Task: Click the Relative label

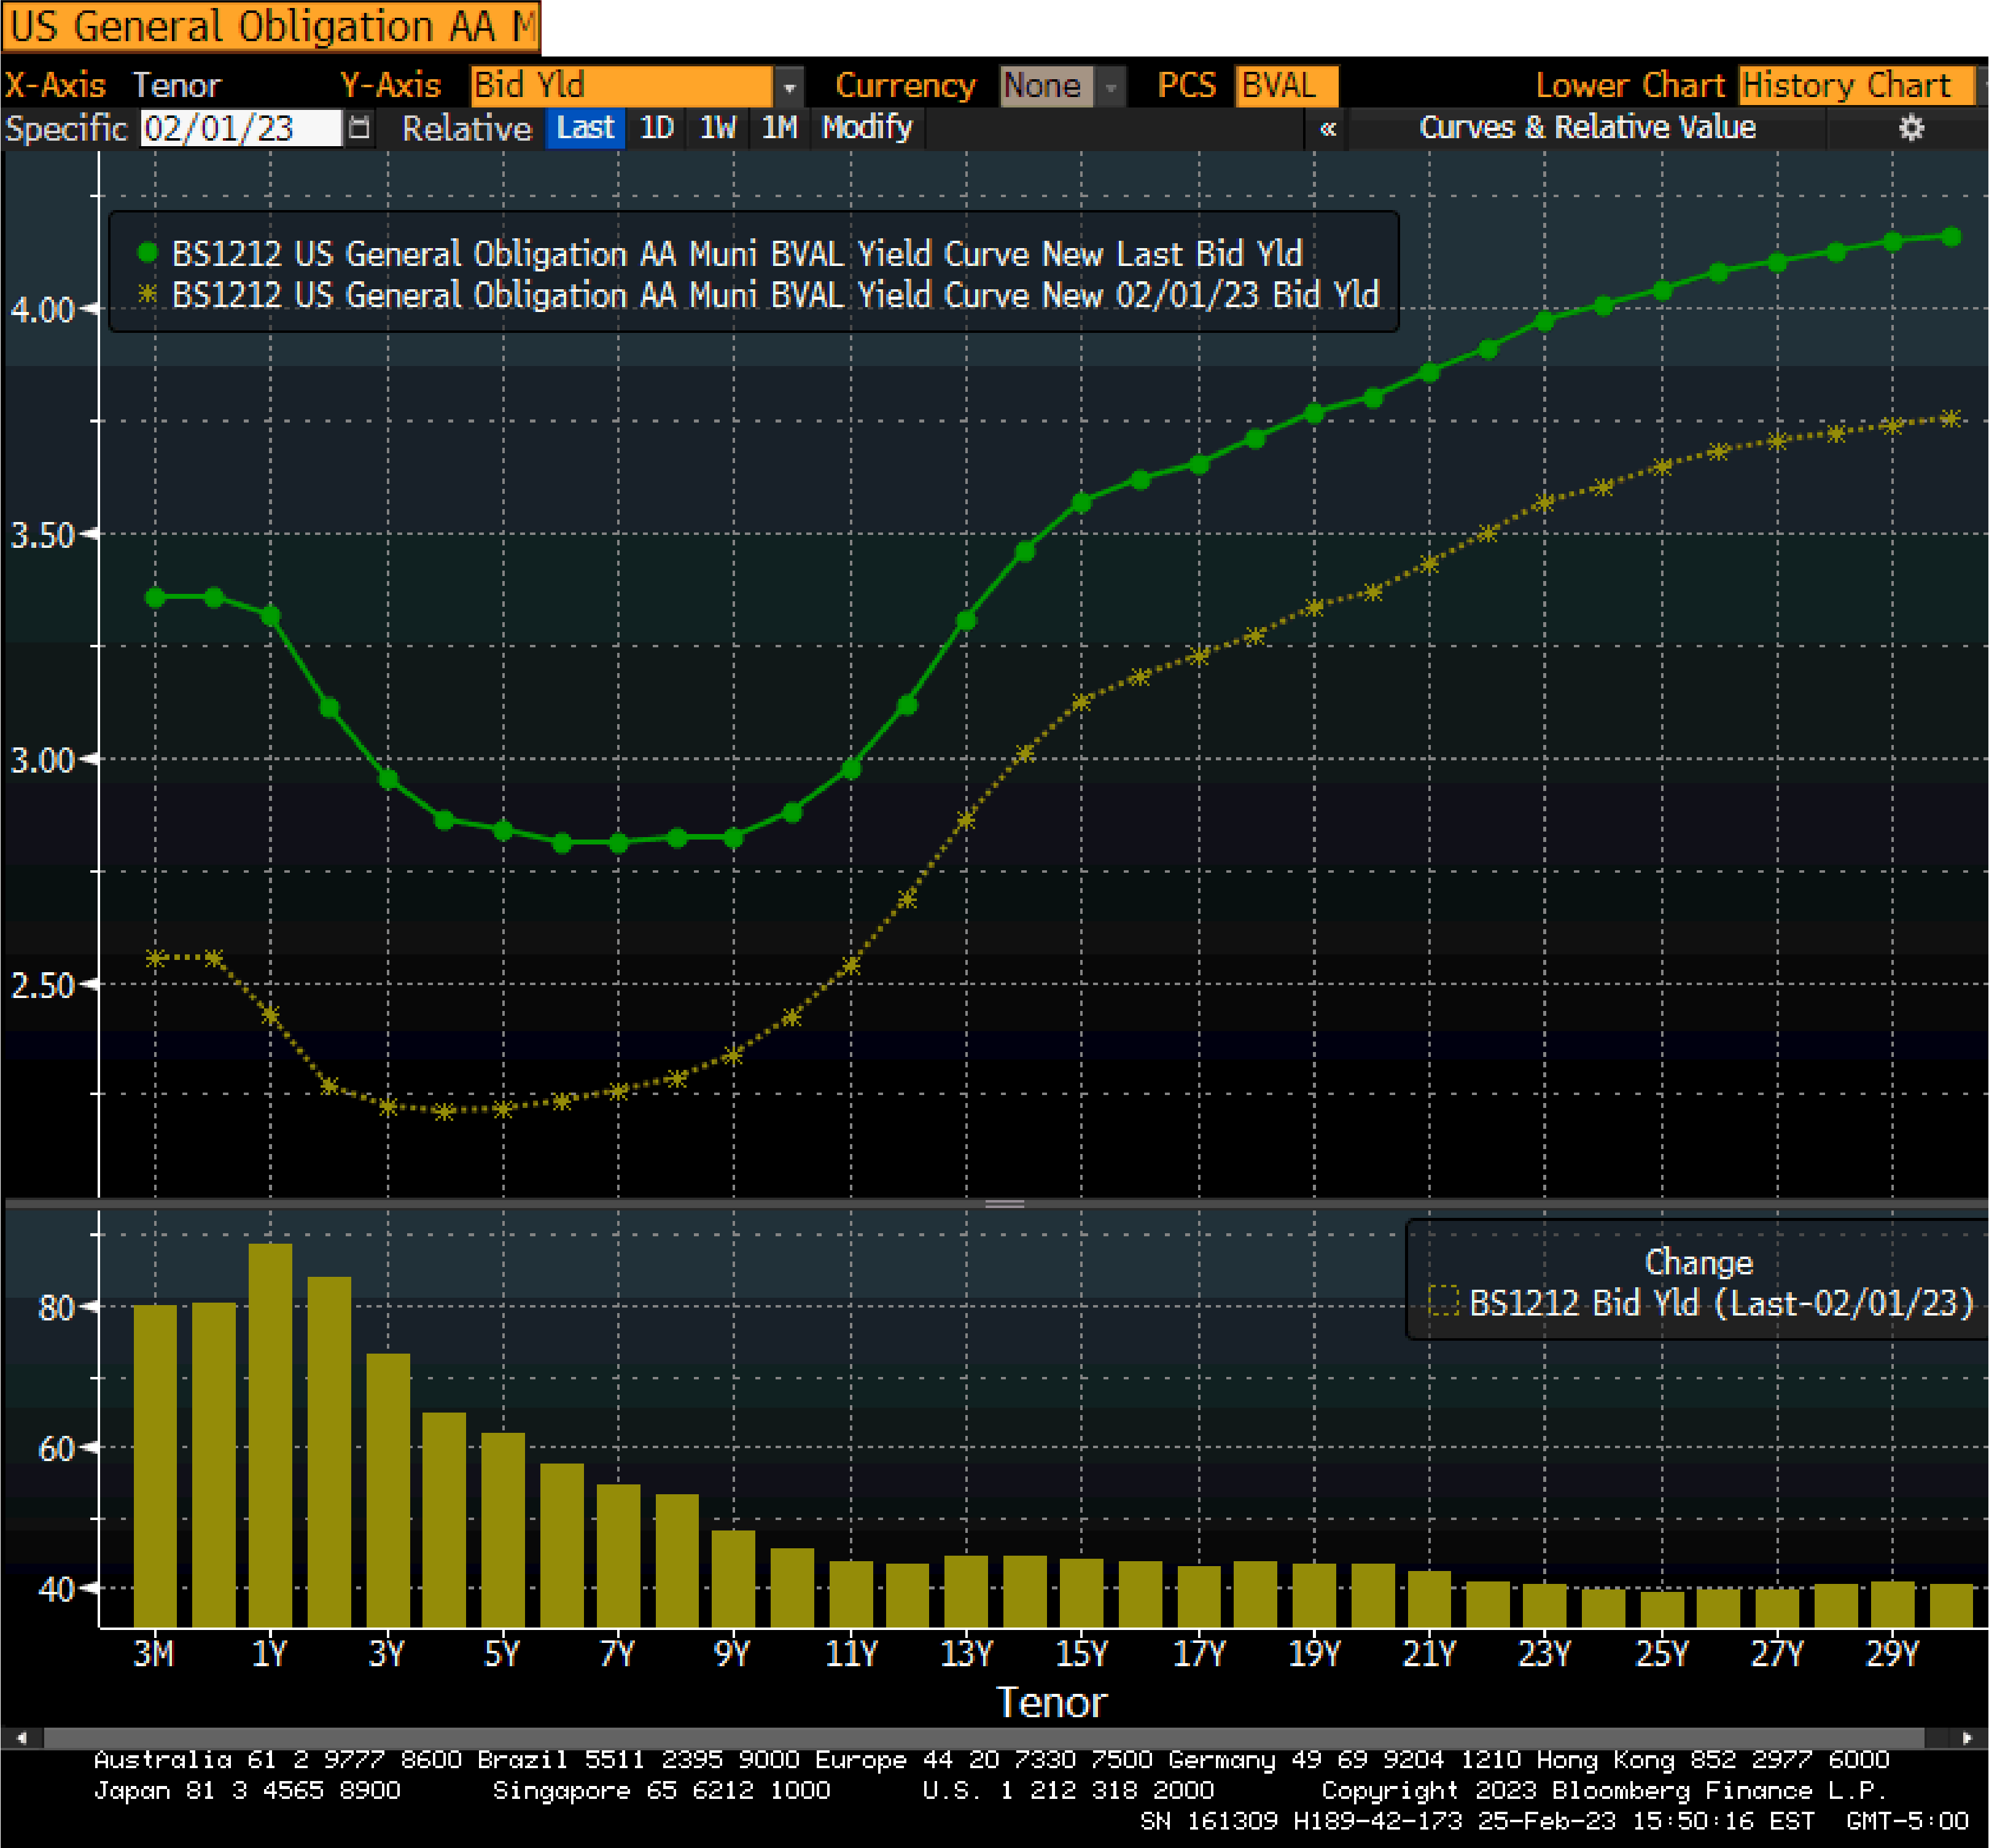Action: (466, 128)
